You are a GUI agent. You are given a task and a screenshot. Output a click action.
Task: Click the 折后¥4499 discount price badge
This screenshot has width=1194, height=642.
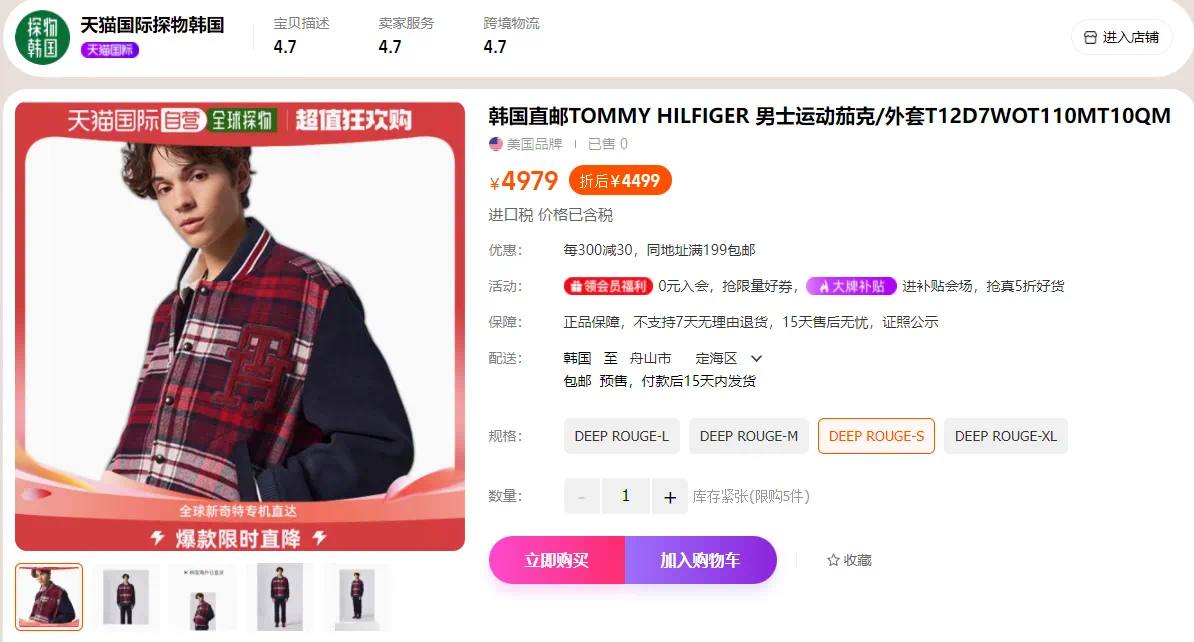click(620, 180)
